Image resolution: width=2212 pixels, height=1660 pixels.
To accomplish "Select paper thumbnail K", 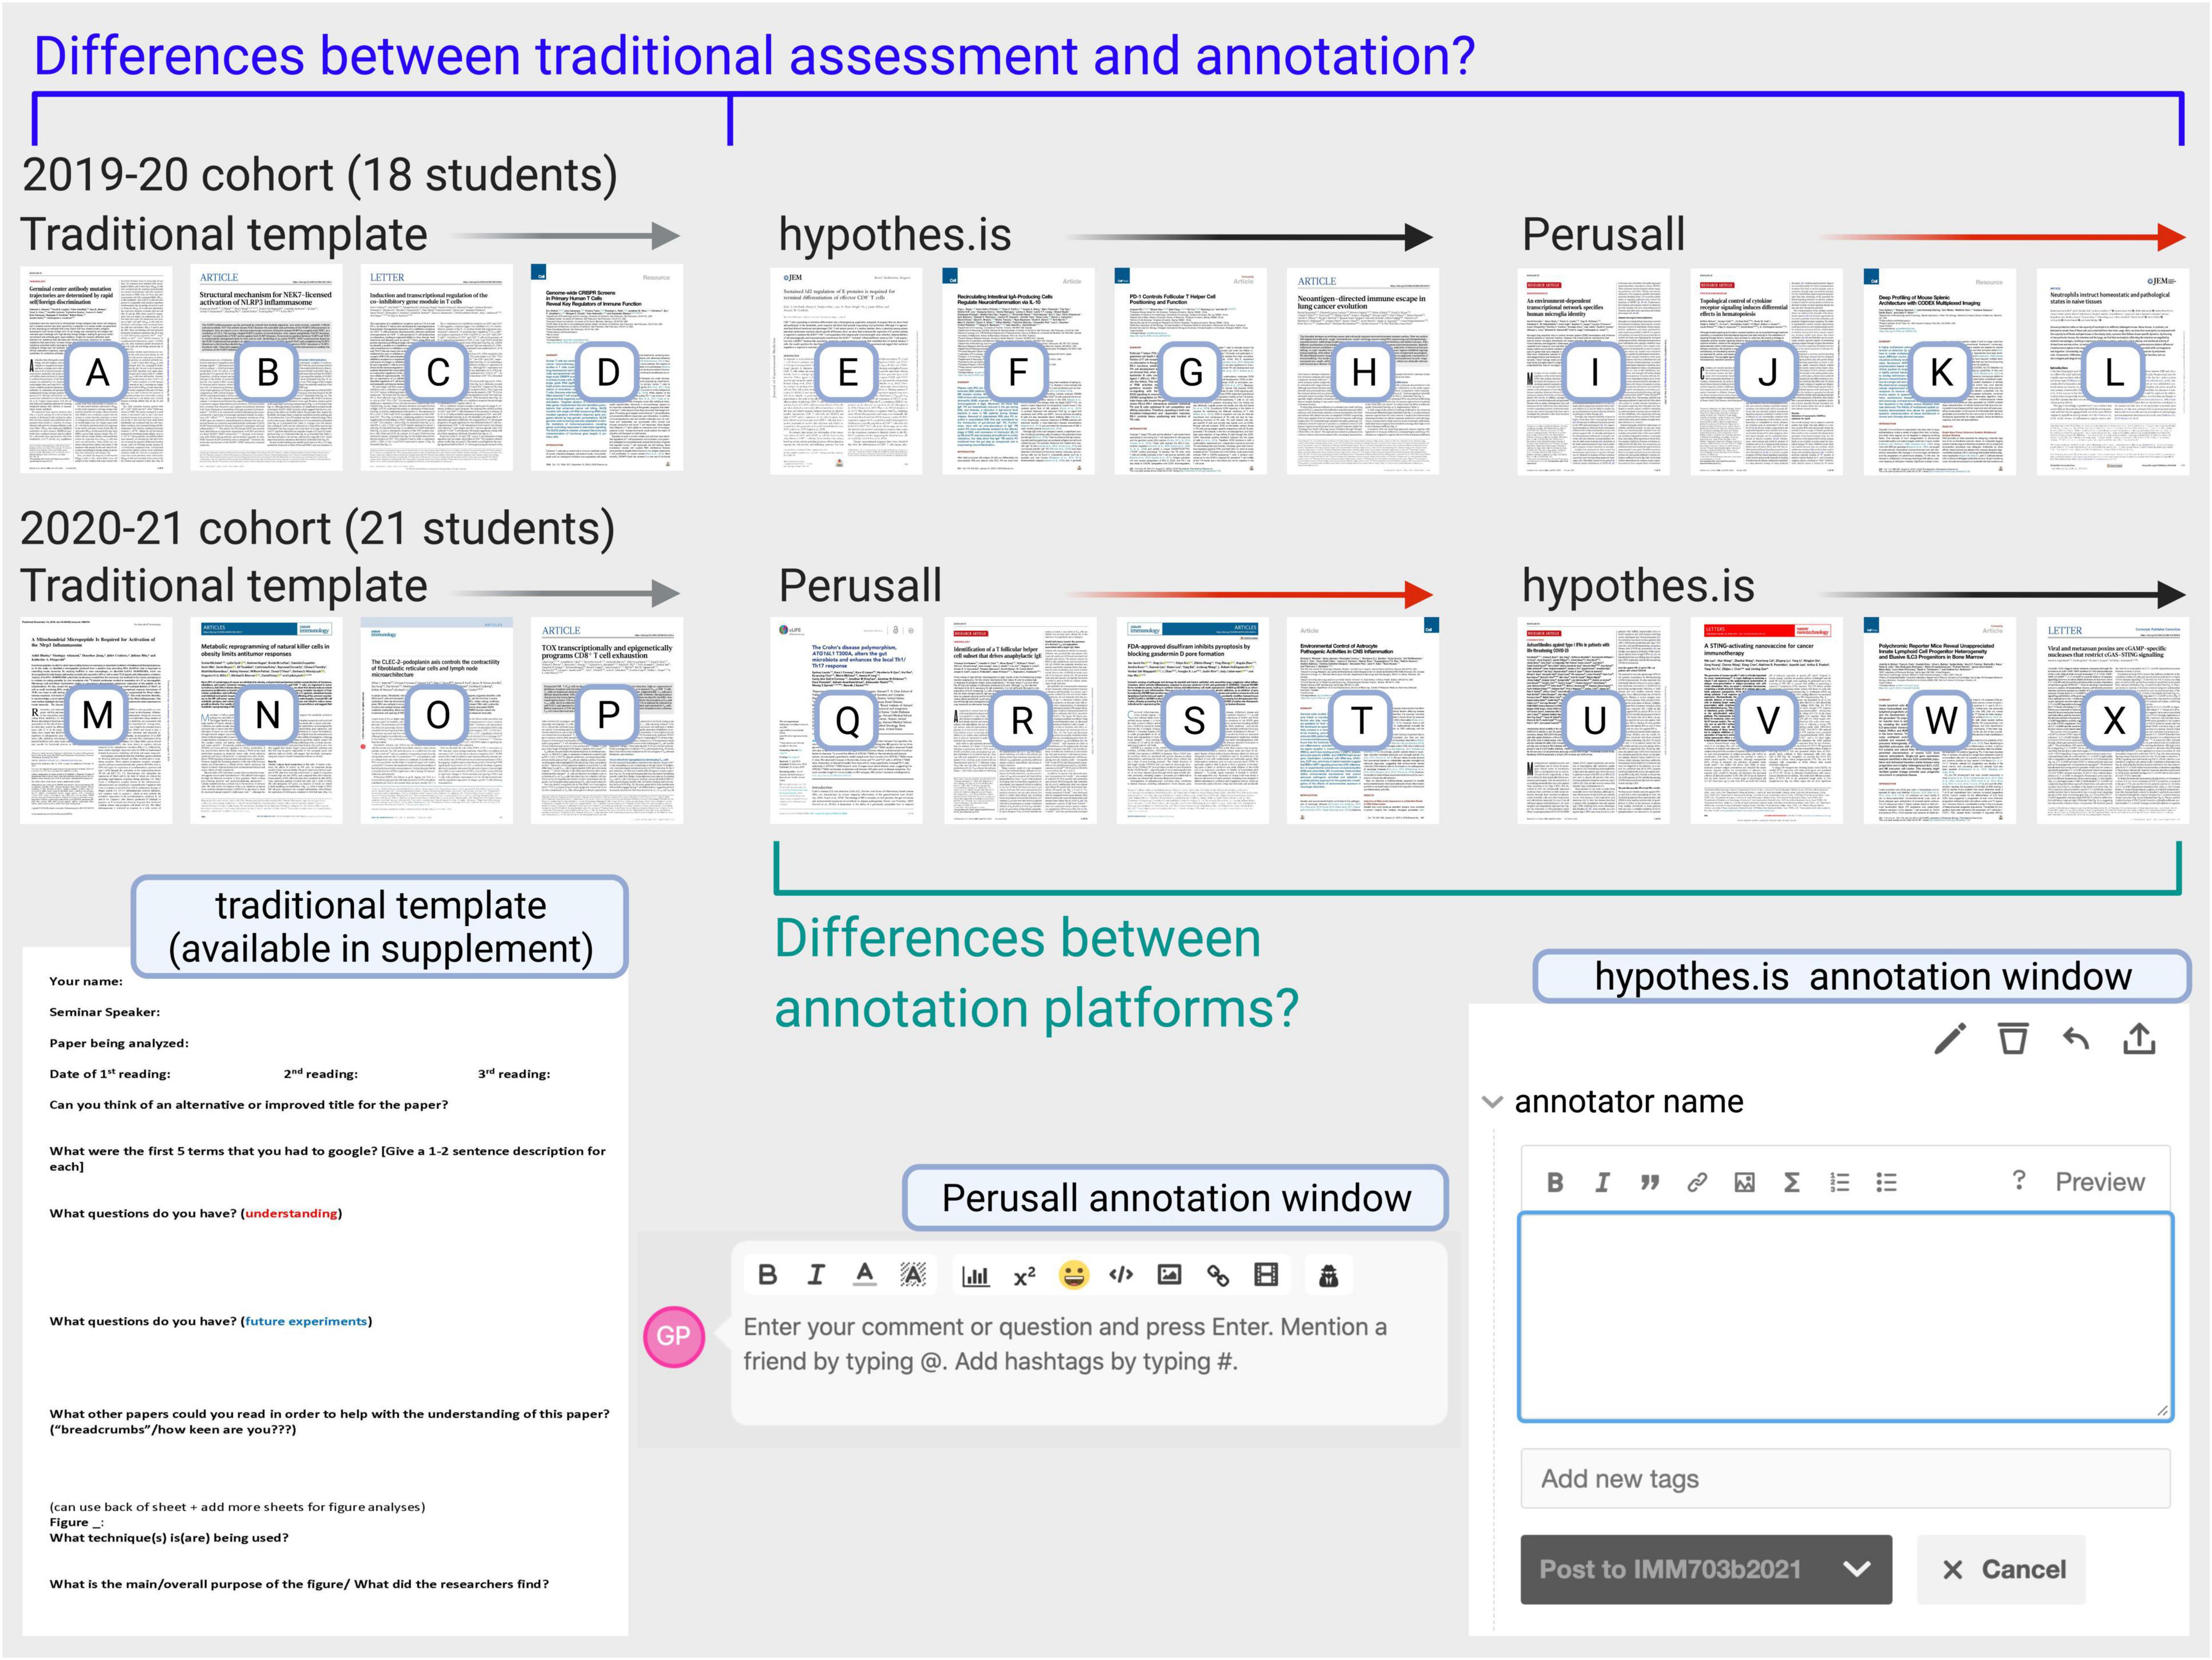I will pos(1940,371).
